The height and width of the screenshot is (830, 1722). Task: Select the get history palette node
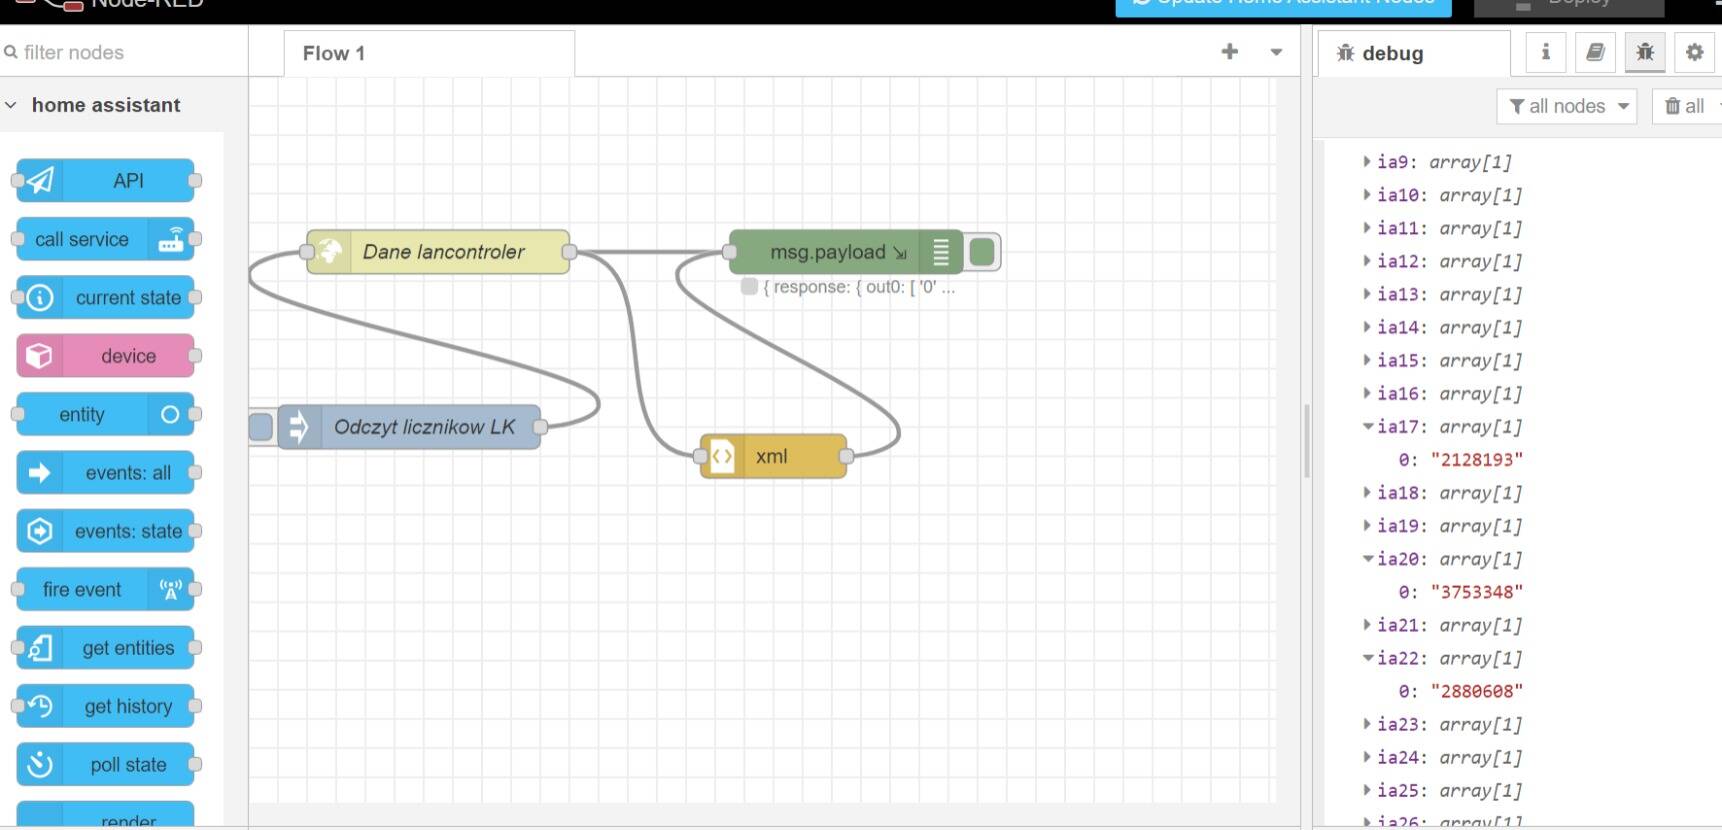tap(105, 706)
